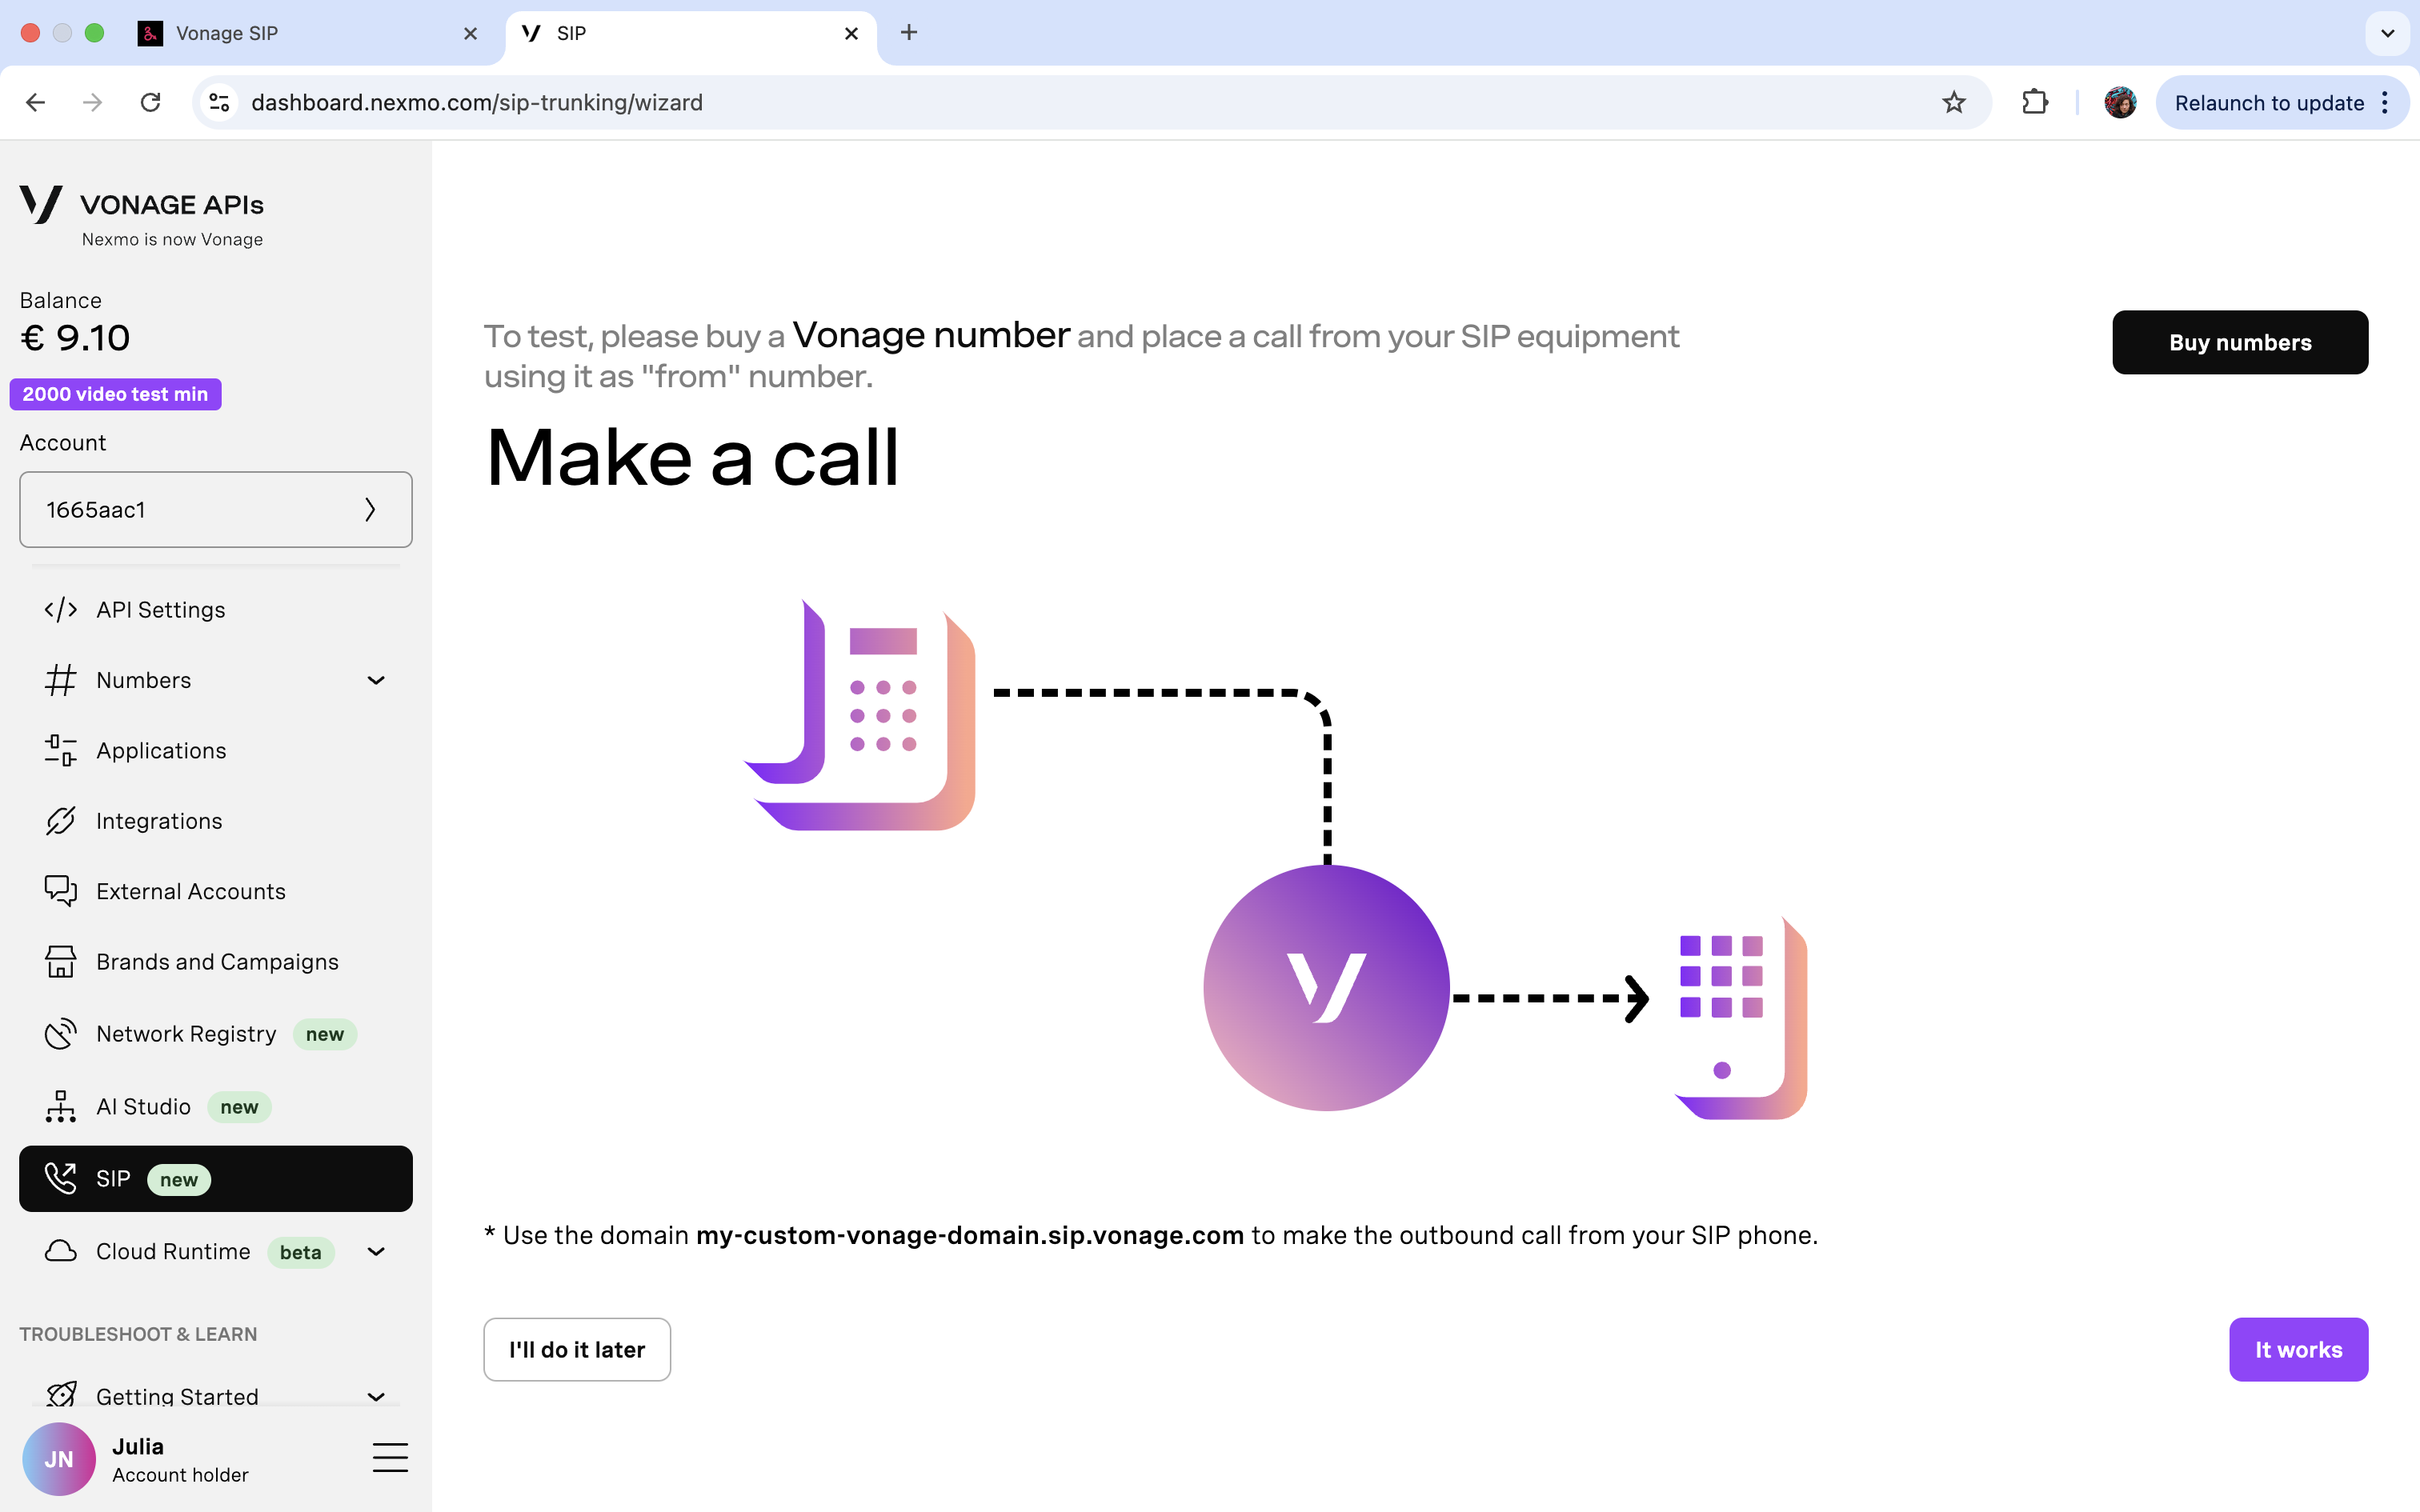Open the browser extensions puzzle icon

2034,102
